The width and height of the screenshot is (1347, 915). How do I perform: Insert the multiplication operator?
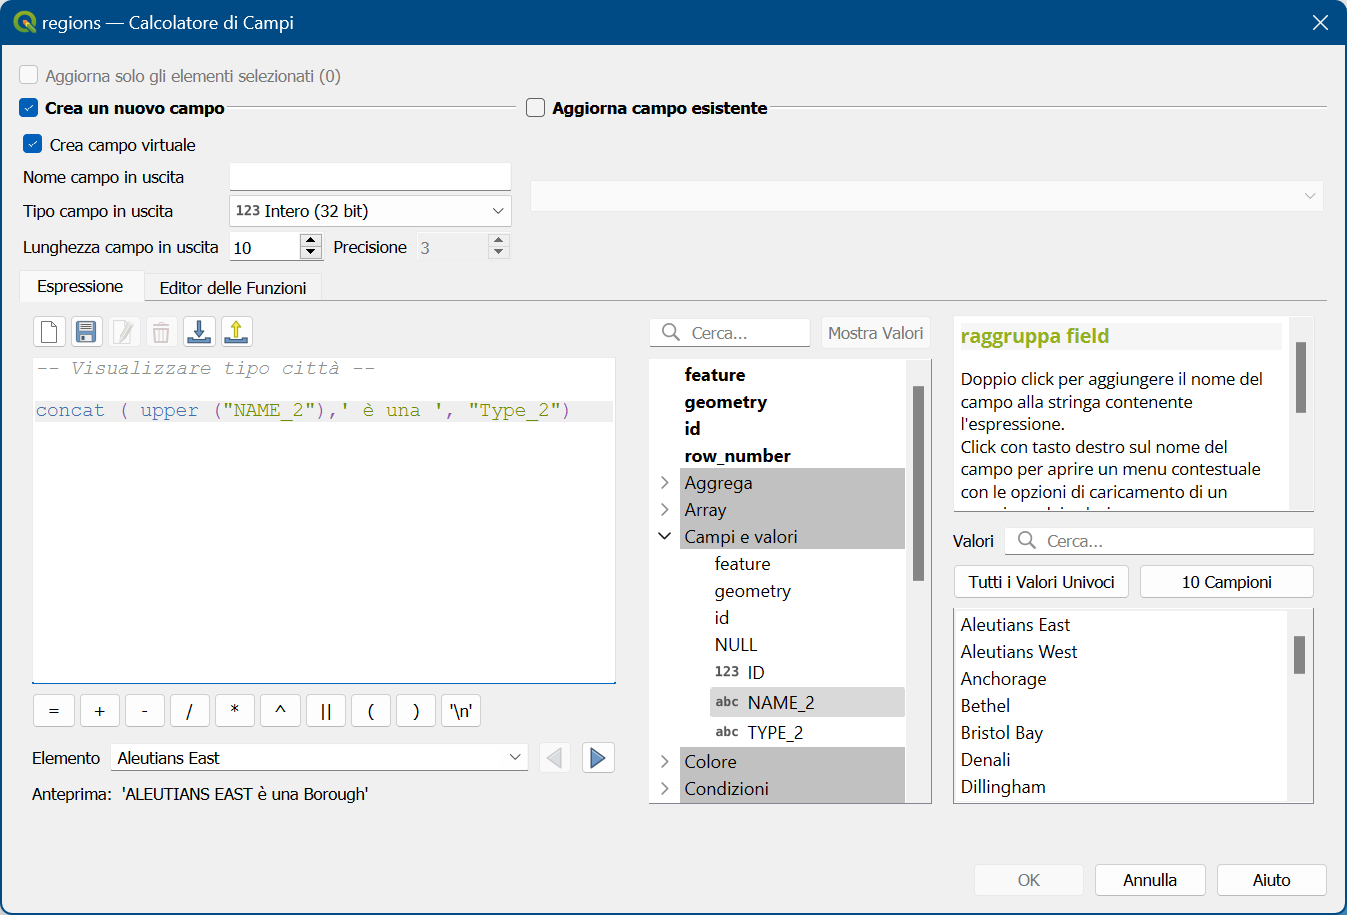(x=235, y=711)
